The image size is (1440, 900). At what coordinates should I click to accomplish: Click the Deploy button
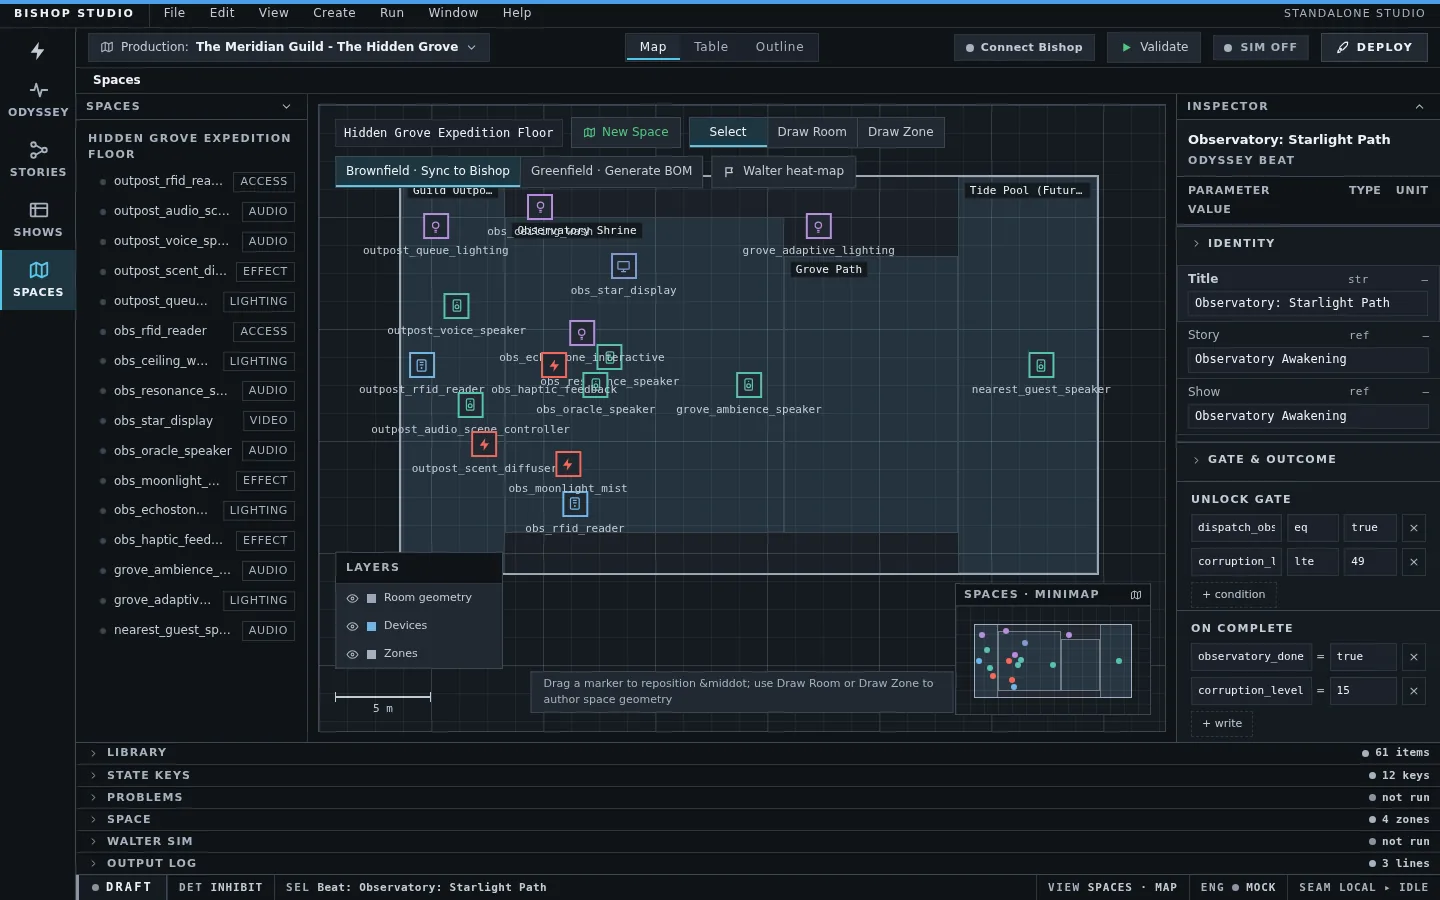pyautogui.click(x=1375, y=47)
